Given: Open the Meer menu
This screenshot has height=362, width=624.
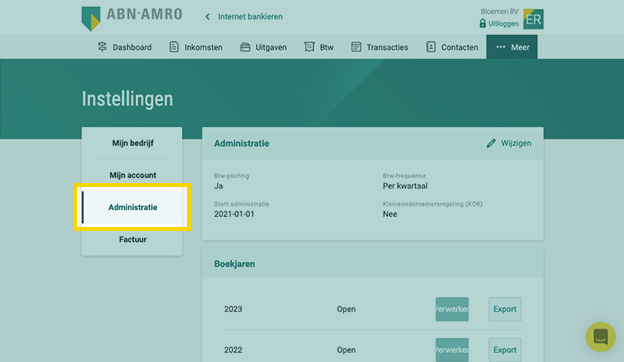Looking at the screenshot, I should pyautogui.click(x=512, y=47).
